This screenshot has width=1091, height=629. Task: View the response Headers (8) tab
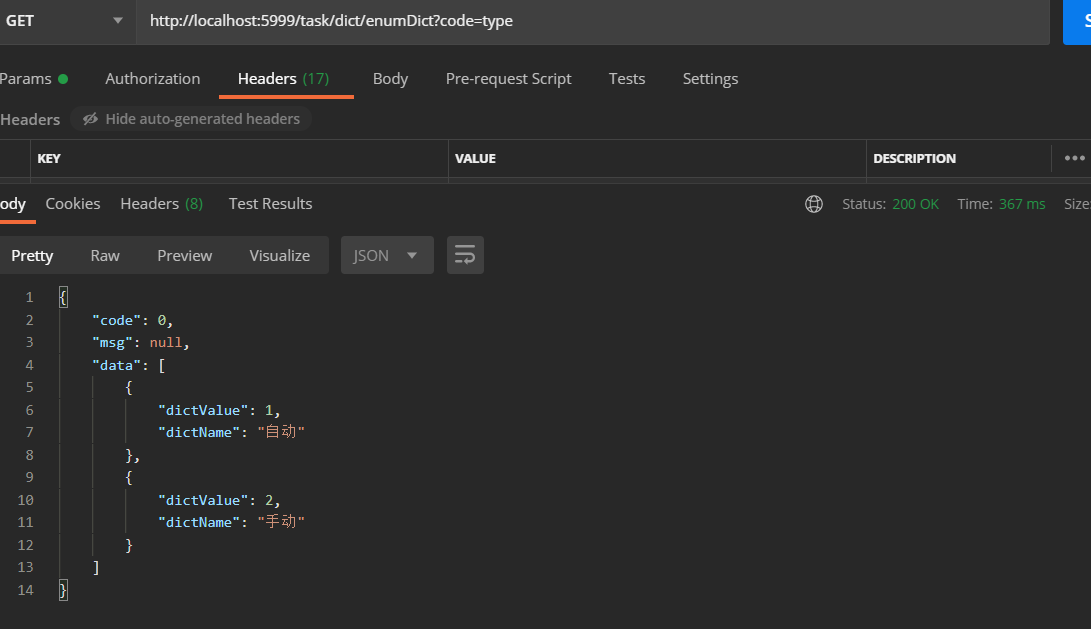tap(161, 204)
